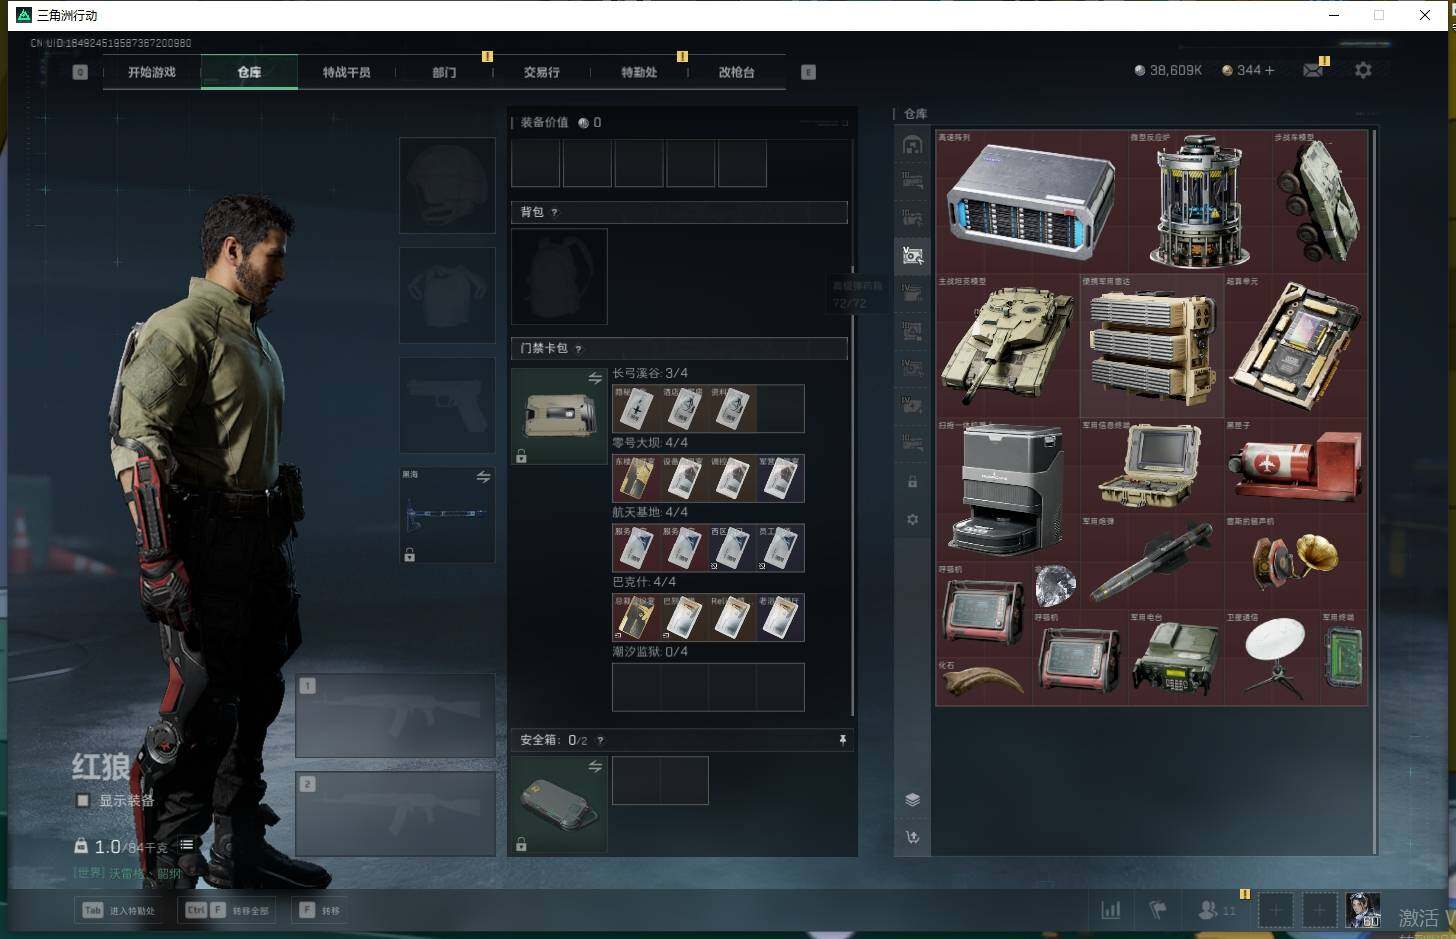This screenshot has height=939, width=1456.
Task: Select the 仓库 tab
Action: tap(249, 72)
